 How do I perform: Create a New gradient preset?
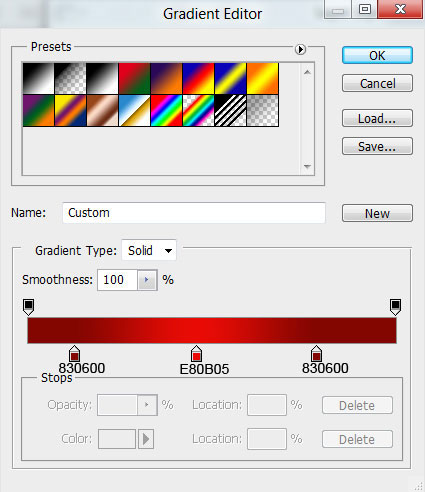click(x=377, y=213)
